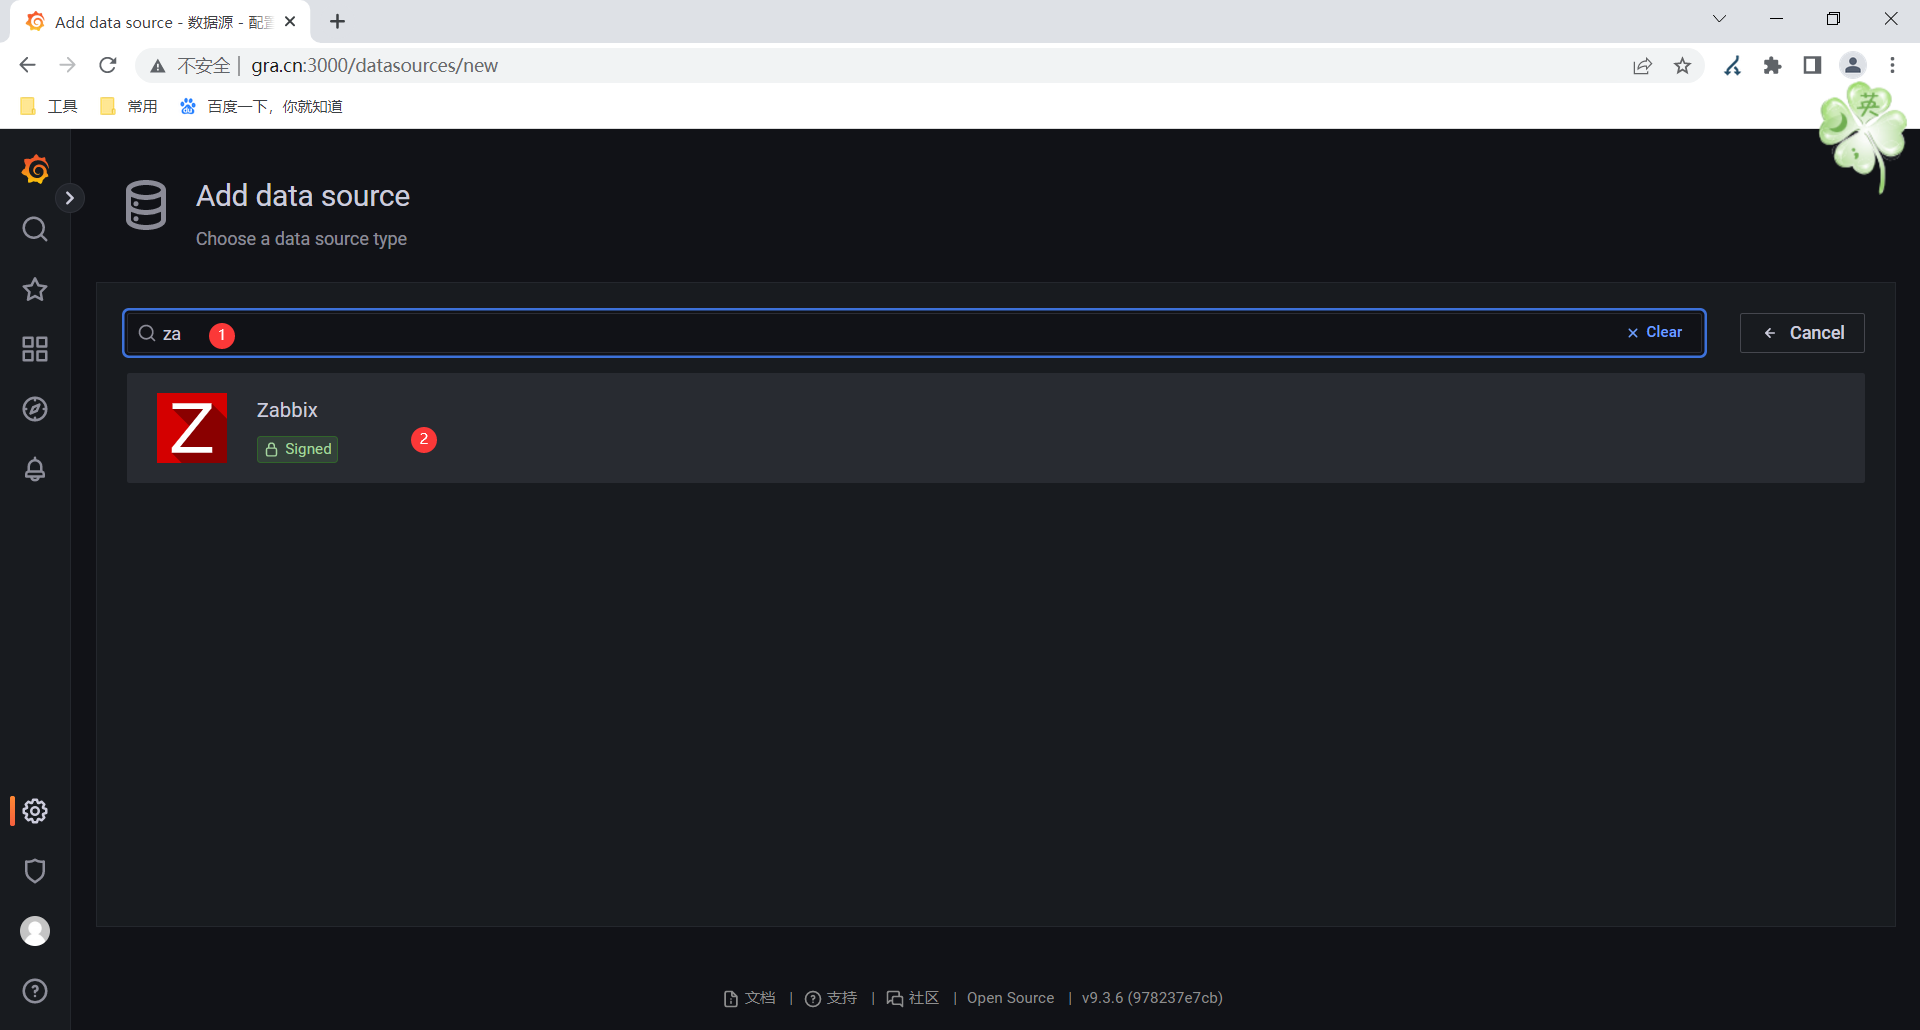This screenshot has height=1030, width=1920.
Task: Open the Chrome profile icon
Action: (x=1853, y=65)
